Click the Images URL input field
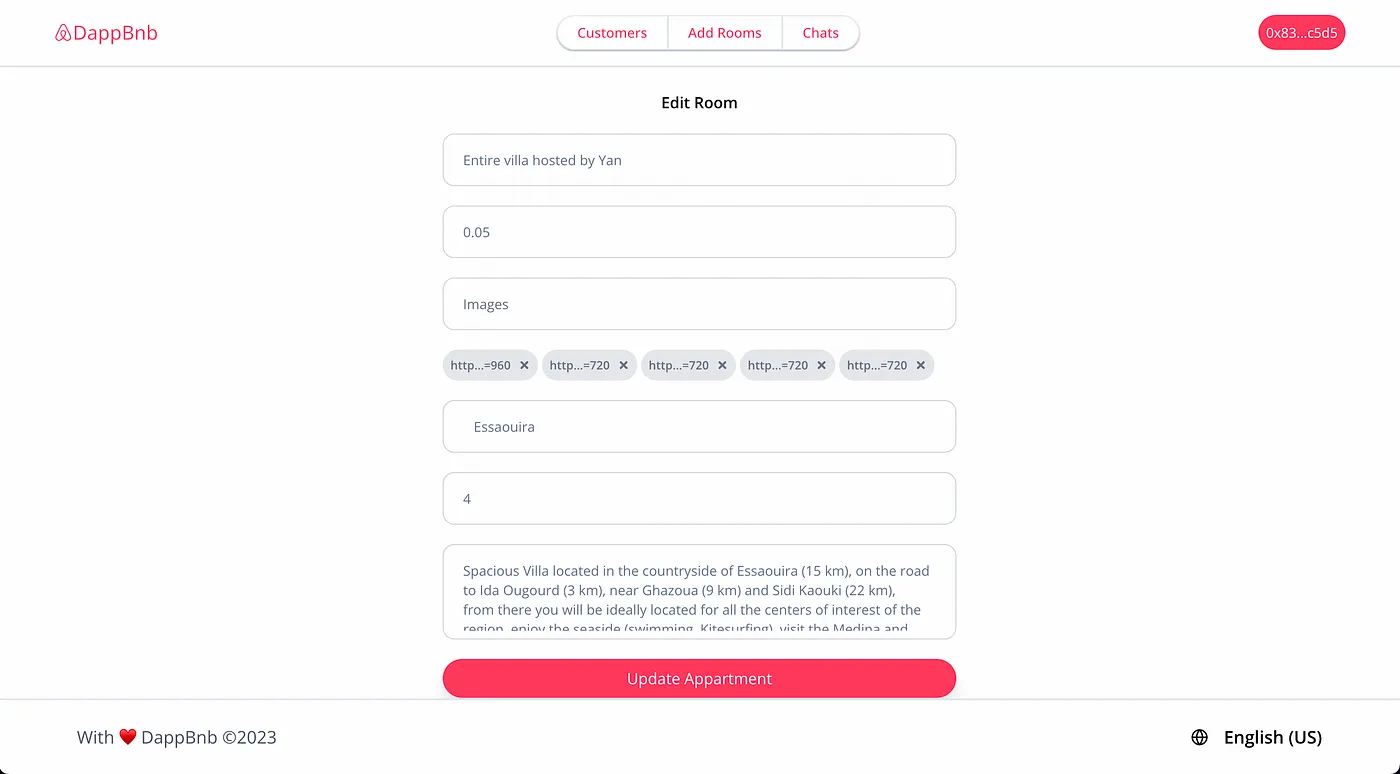Screen dimensions: 1400x774 pos(699,304)
